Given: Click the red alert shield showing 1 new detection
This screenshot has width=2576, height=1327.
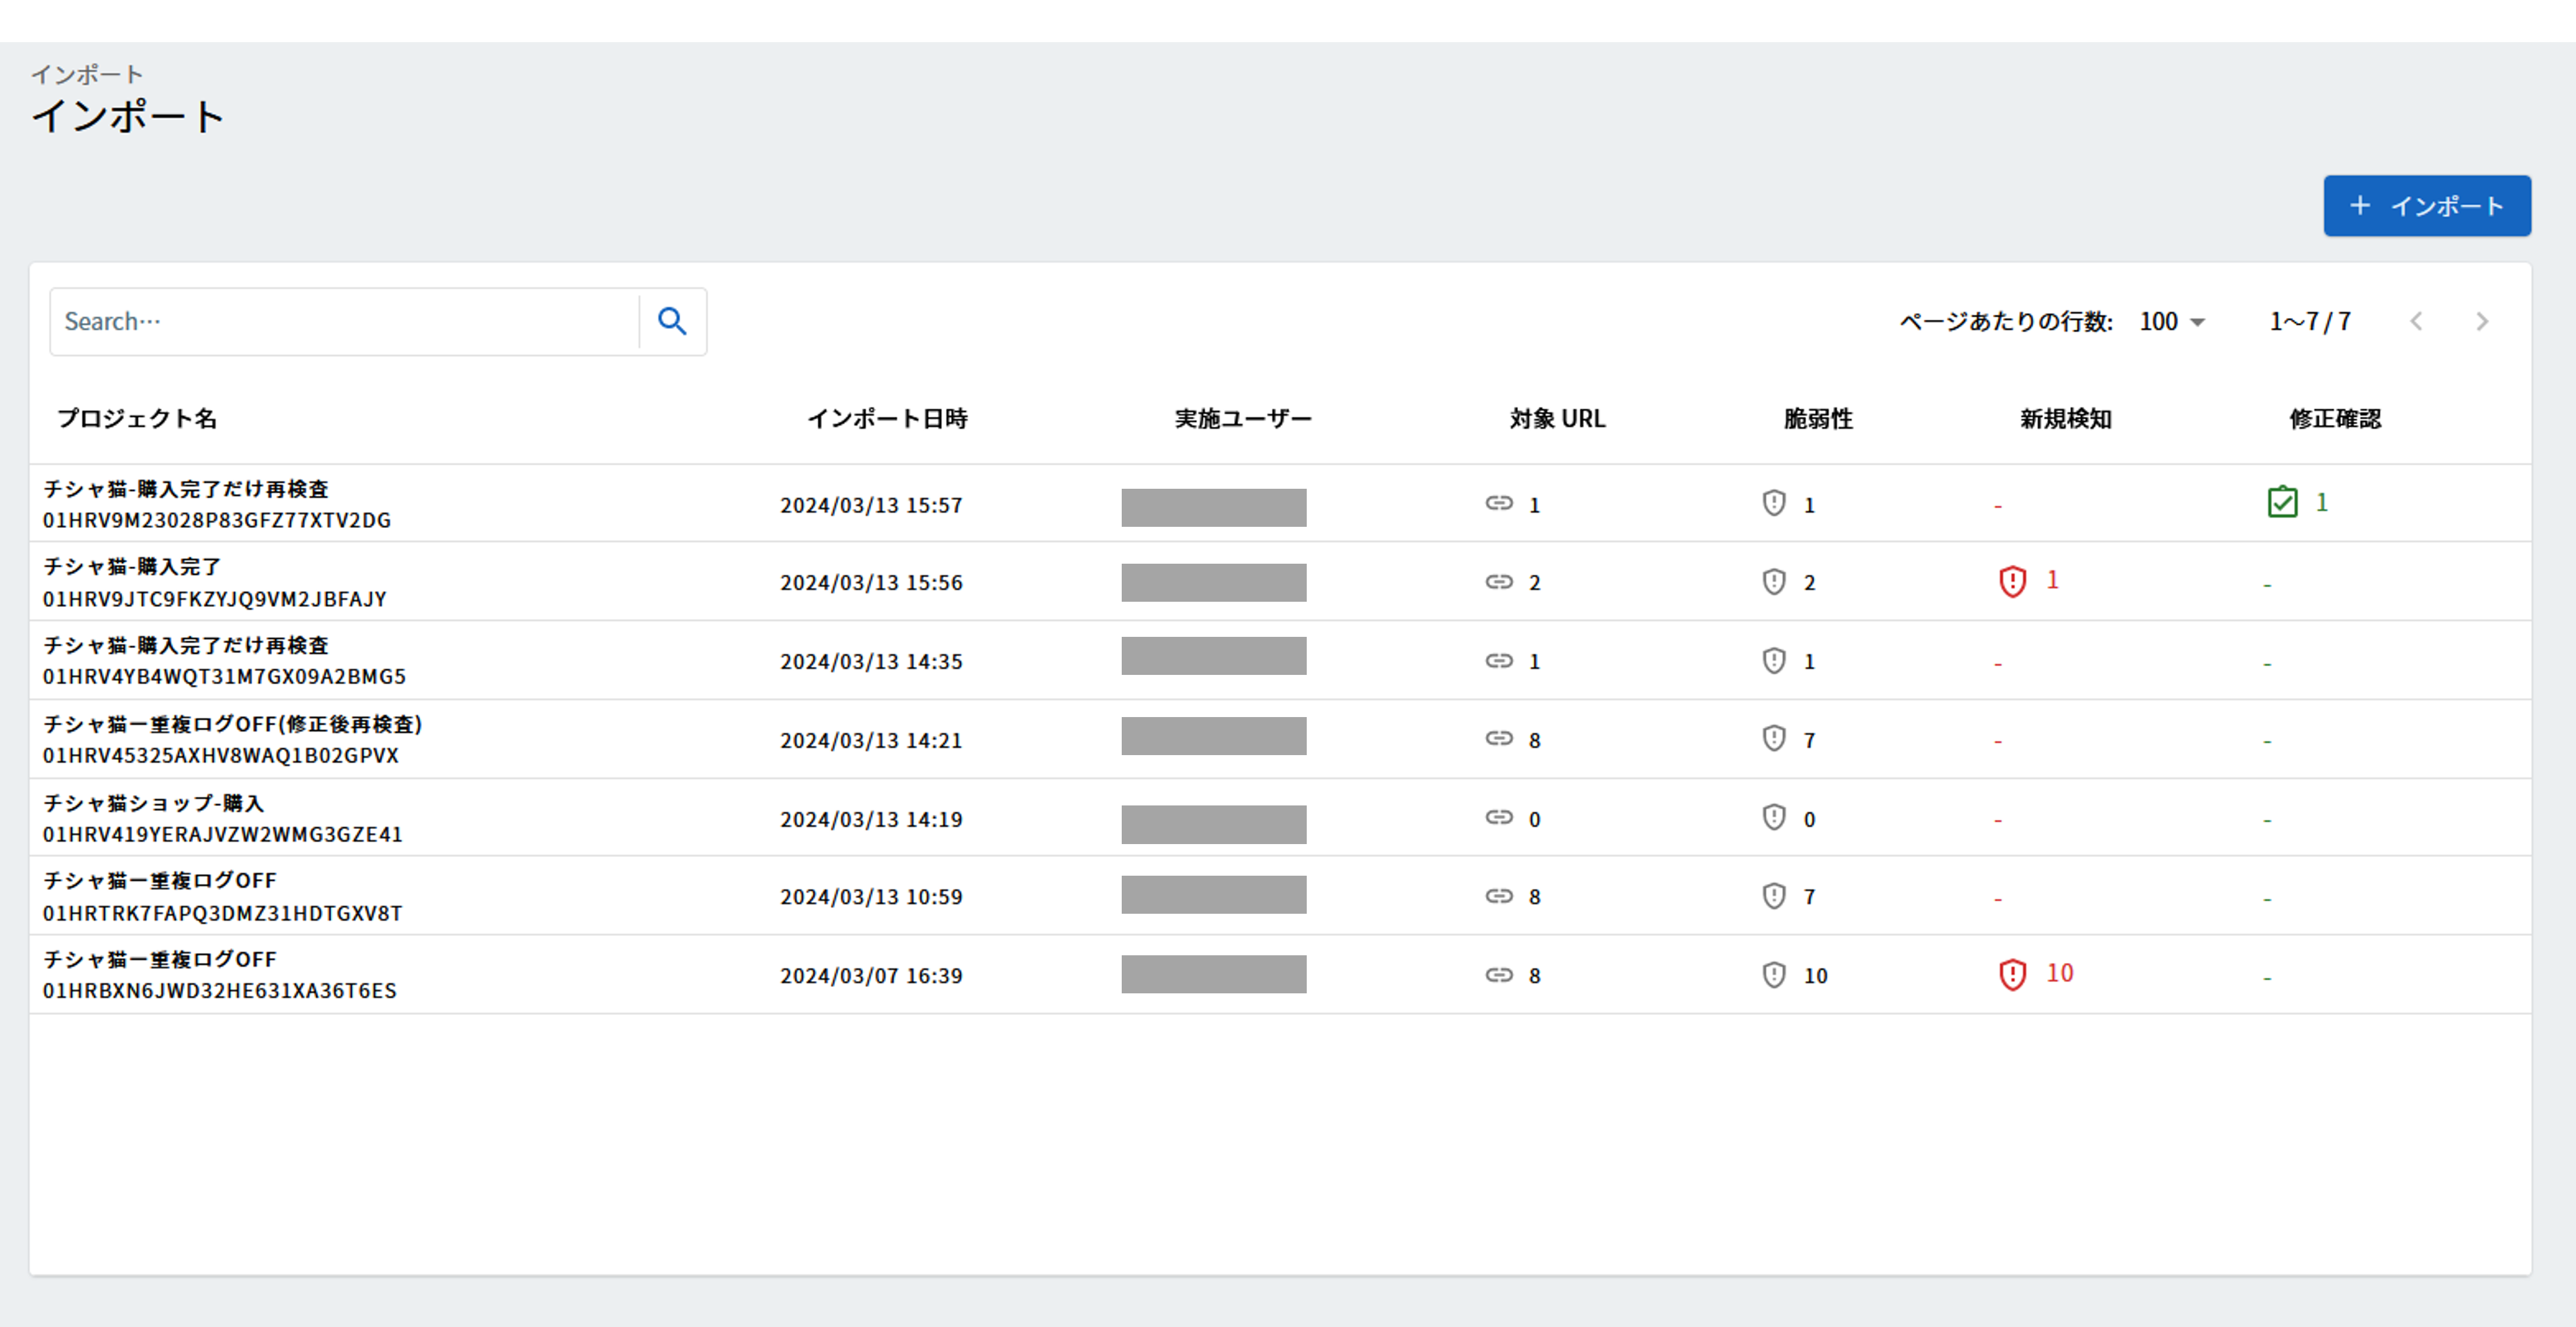Looking at the screenshot, I should point(2013,581).
